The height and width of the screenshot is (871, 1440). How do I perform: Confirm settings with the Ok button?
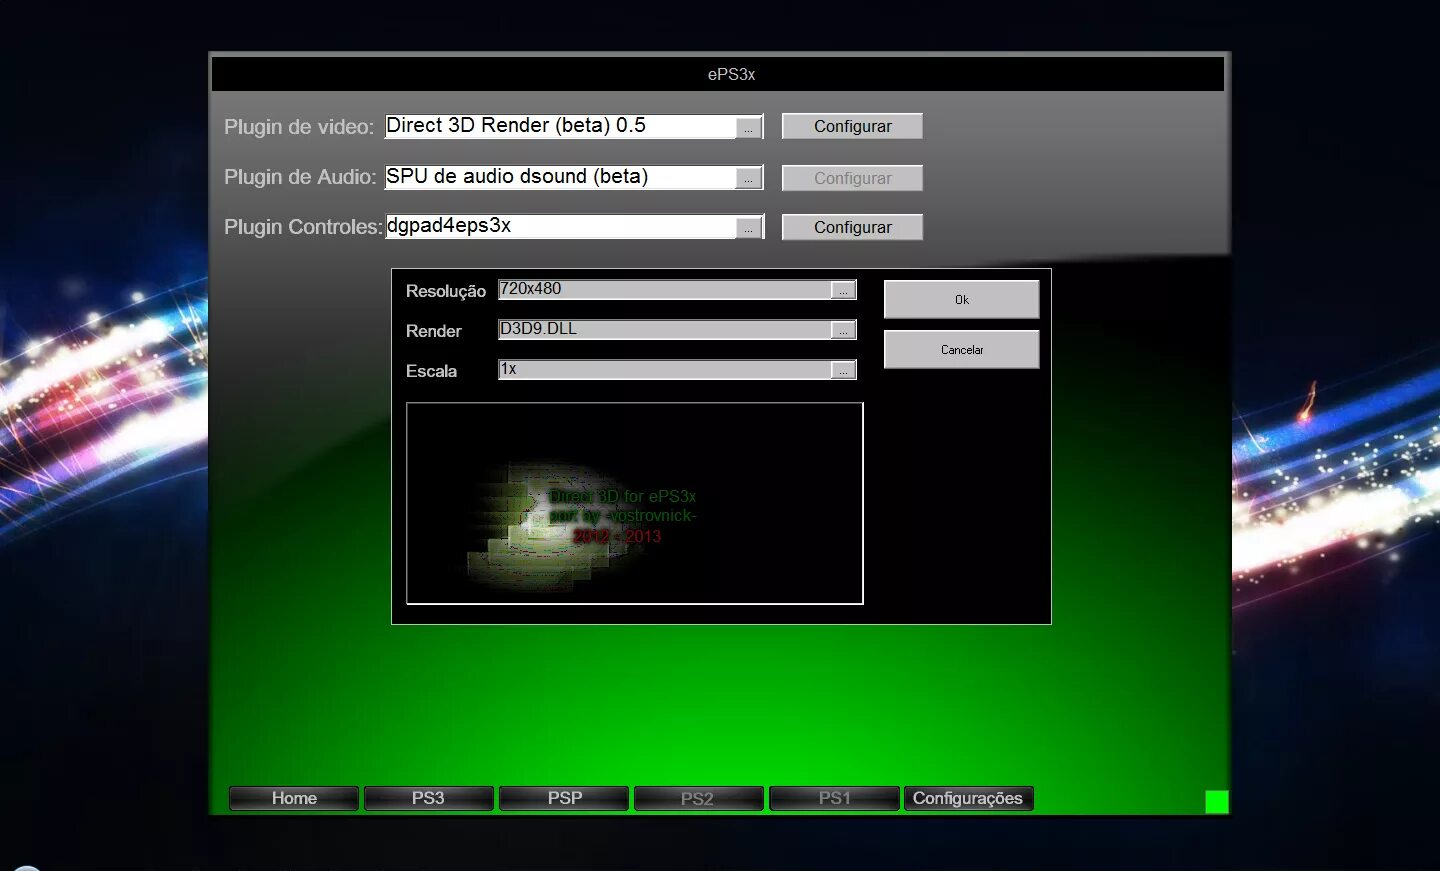962,299
